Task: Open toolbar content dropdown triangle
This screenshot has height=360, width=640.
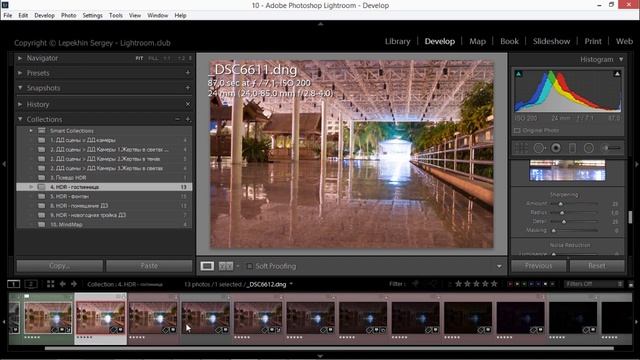Action: coord(499,267)
